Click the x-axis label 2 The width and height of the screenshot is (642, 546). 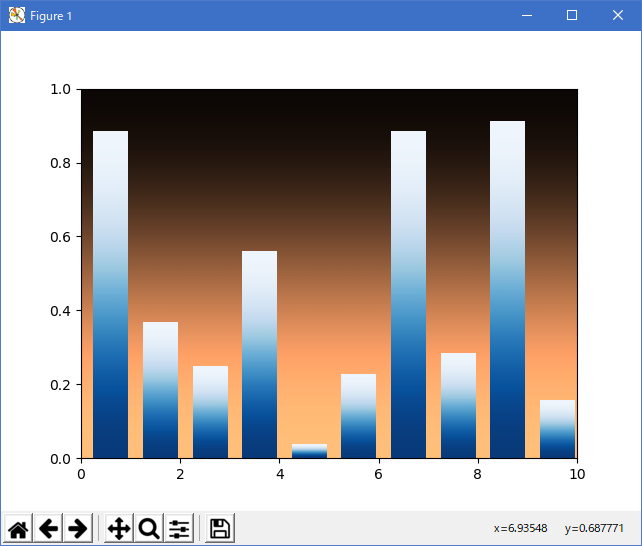coord(180,474)
